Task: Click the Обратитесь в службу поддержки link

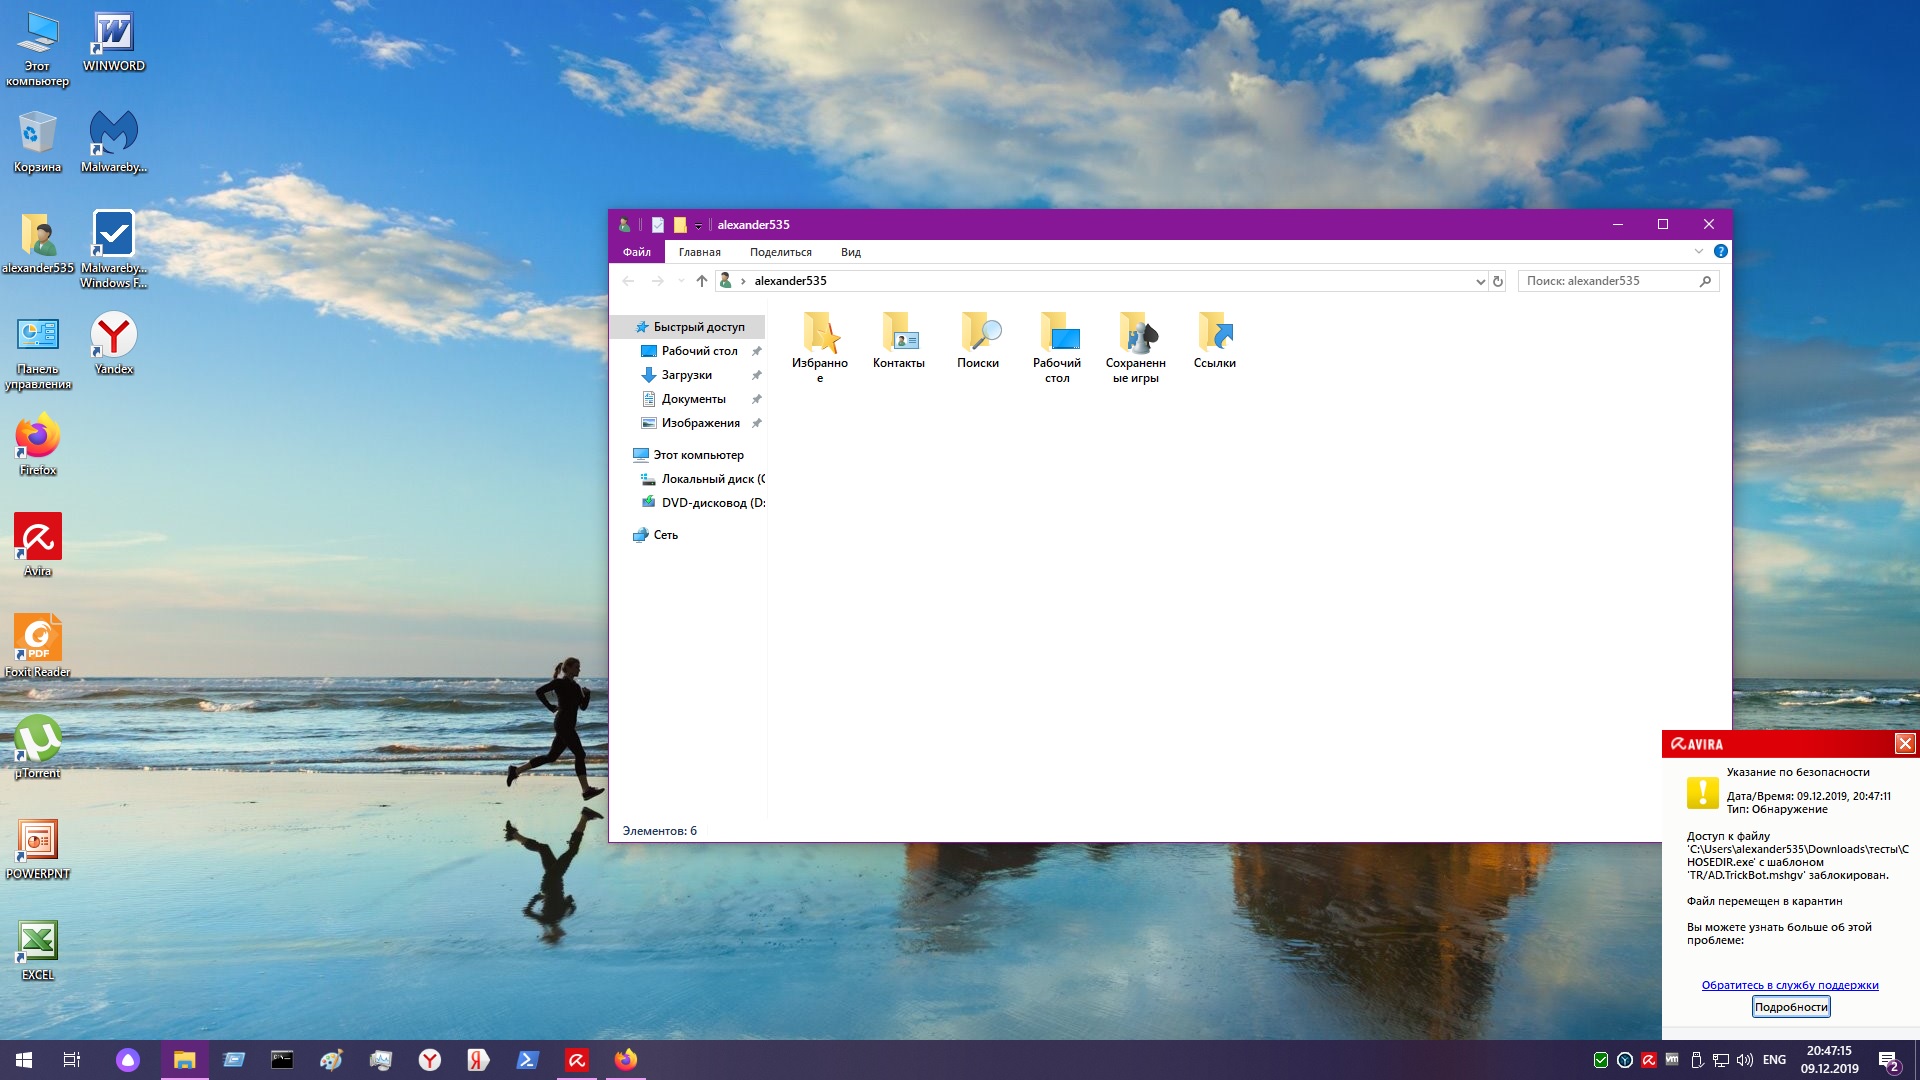Action: (1789, 985)
